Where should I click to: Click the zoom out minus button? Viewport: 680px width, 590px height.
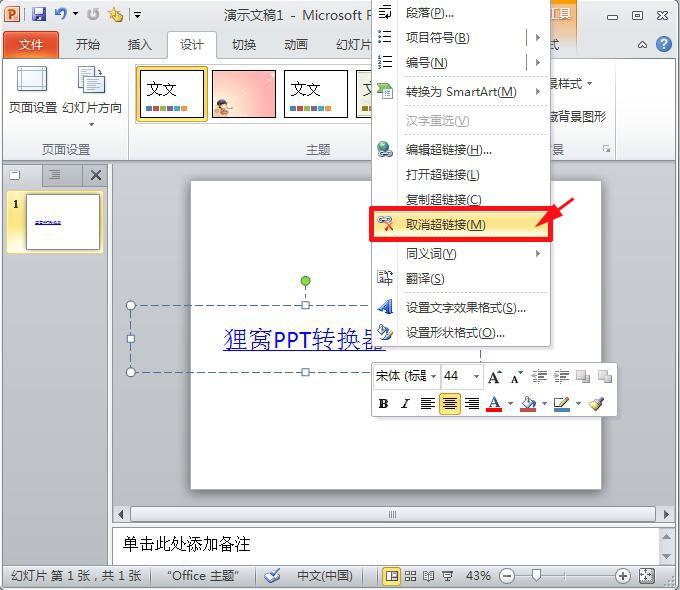(507, 576)
